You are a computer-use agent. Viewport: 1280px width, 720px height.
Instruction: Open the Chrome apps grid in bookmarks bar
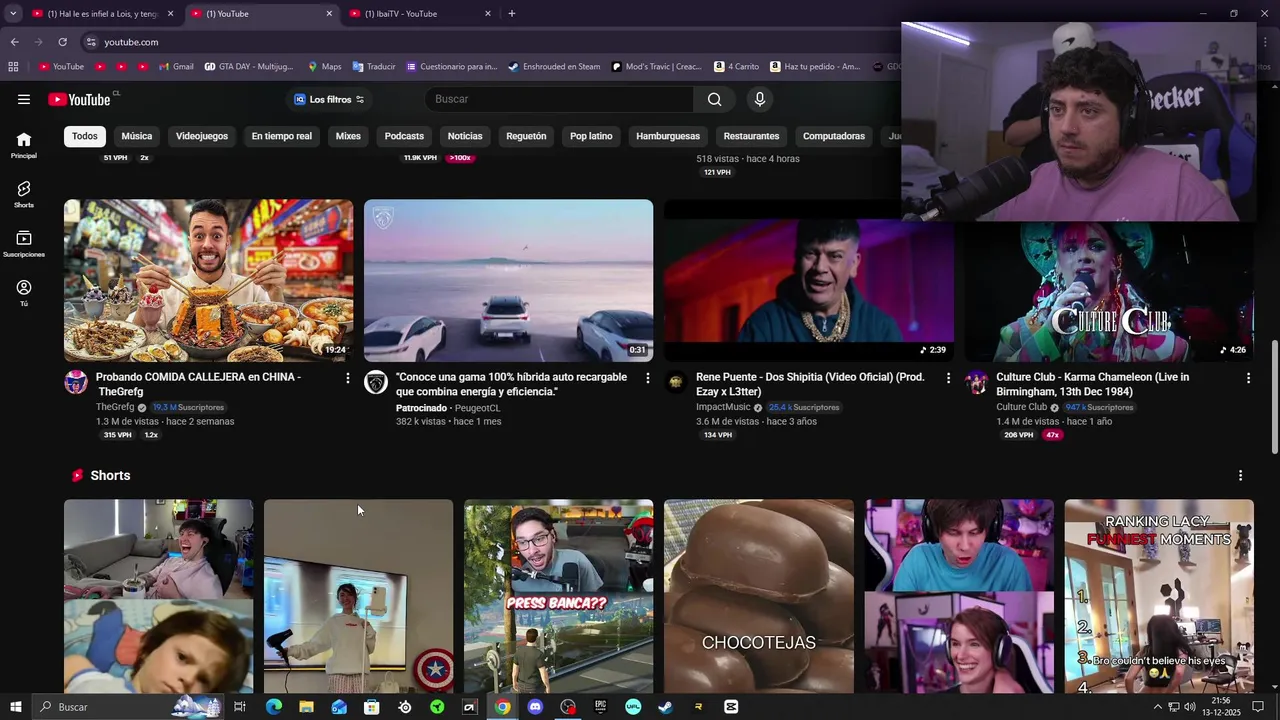pos(13,67)
